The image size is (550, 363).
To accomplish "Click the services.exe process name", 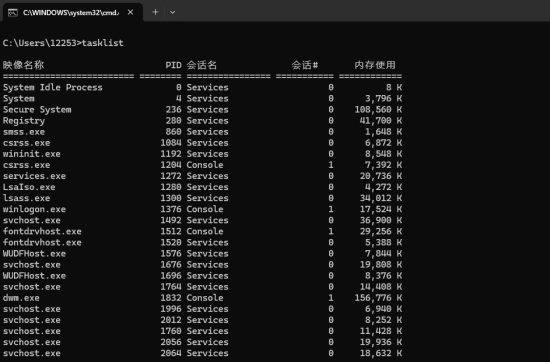I will [x=34, y=176].
